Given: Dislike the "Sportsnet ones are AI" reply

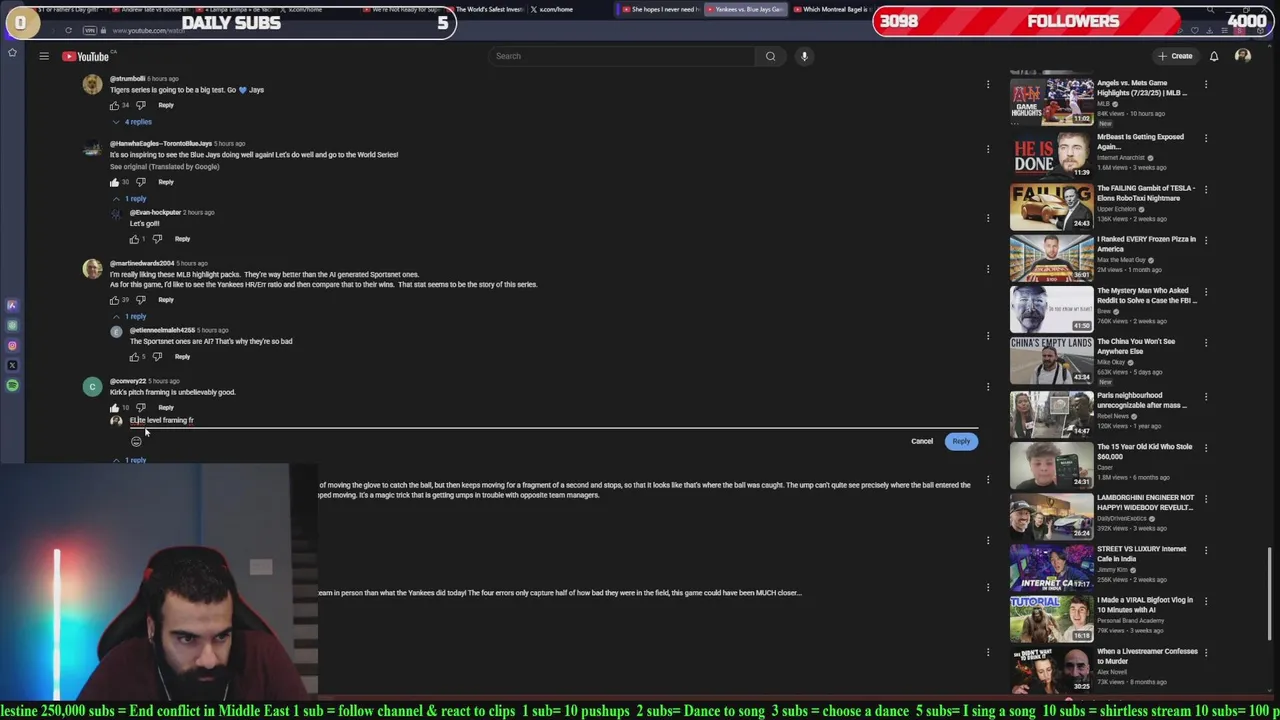Looking at the screenshot, I should pyautogui.click(x=157, y=357).
